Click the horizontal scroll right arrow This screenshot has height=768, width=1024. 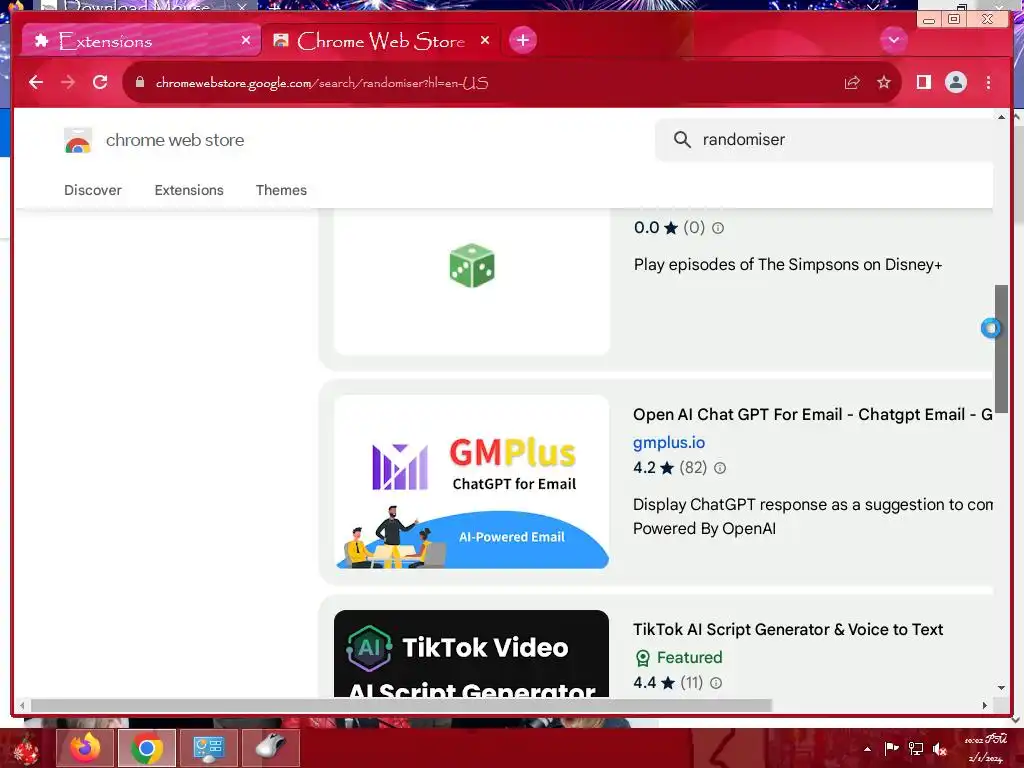pos(985,705)
